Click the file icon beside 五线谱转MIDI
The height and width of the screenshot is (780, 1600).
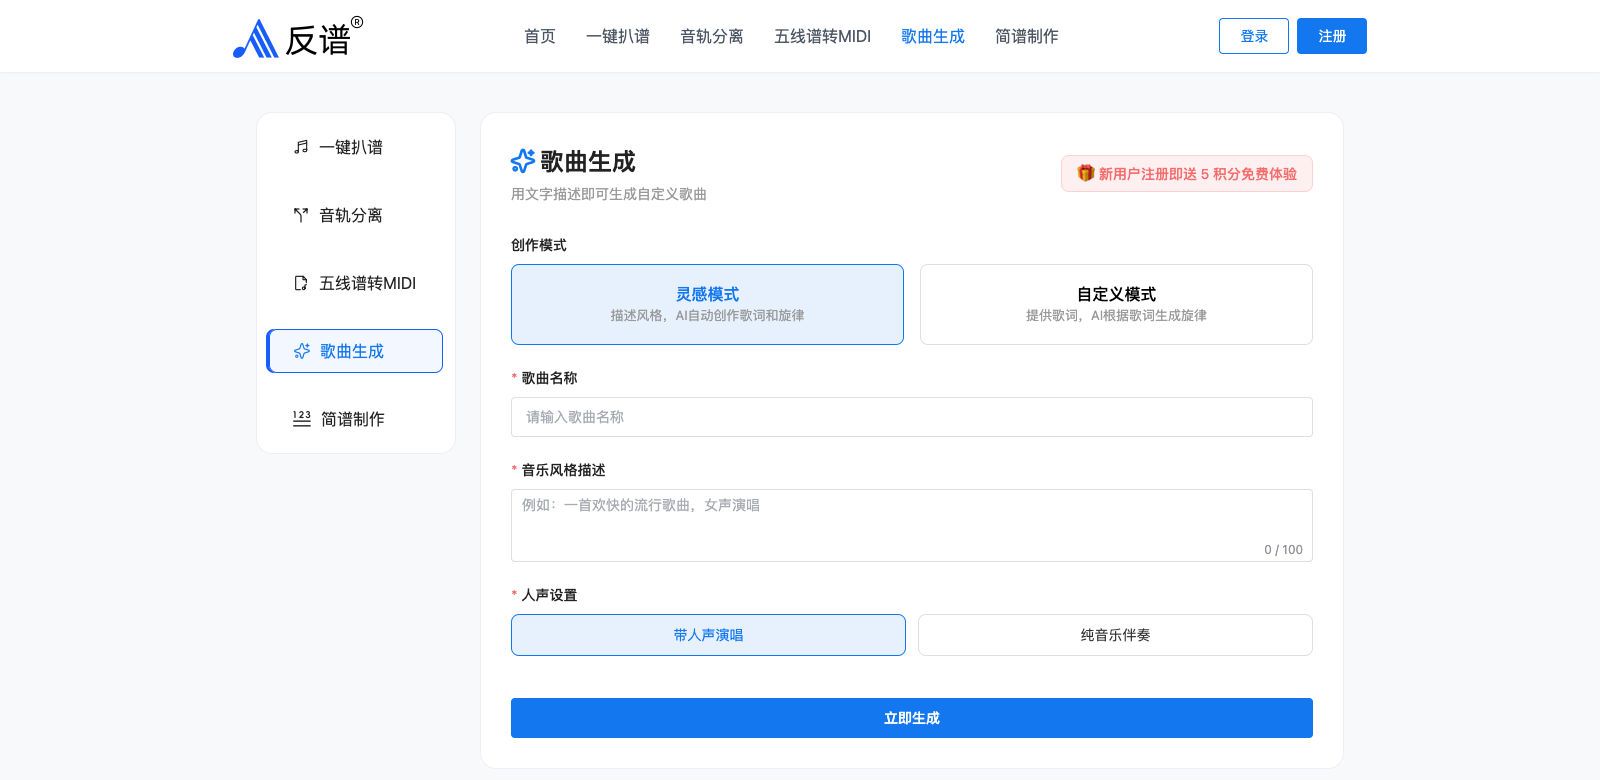point(301,283)
